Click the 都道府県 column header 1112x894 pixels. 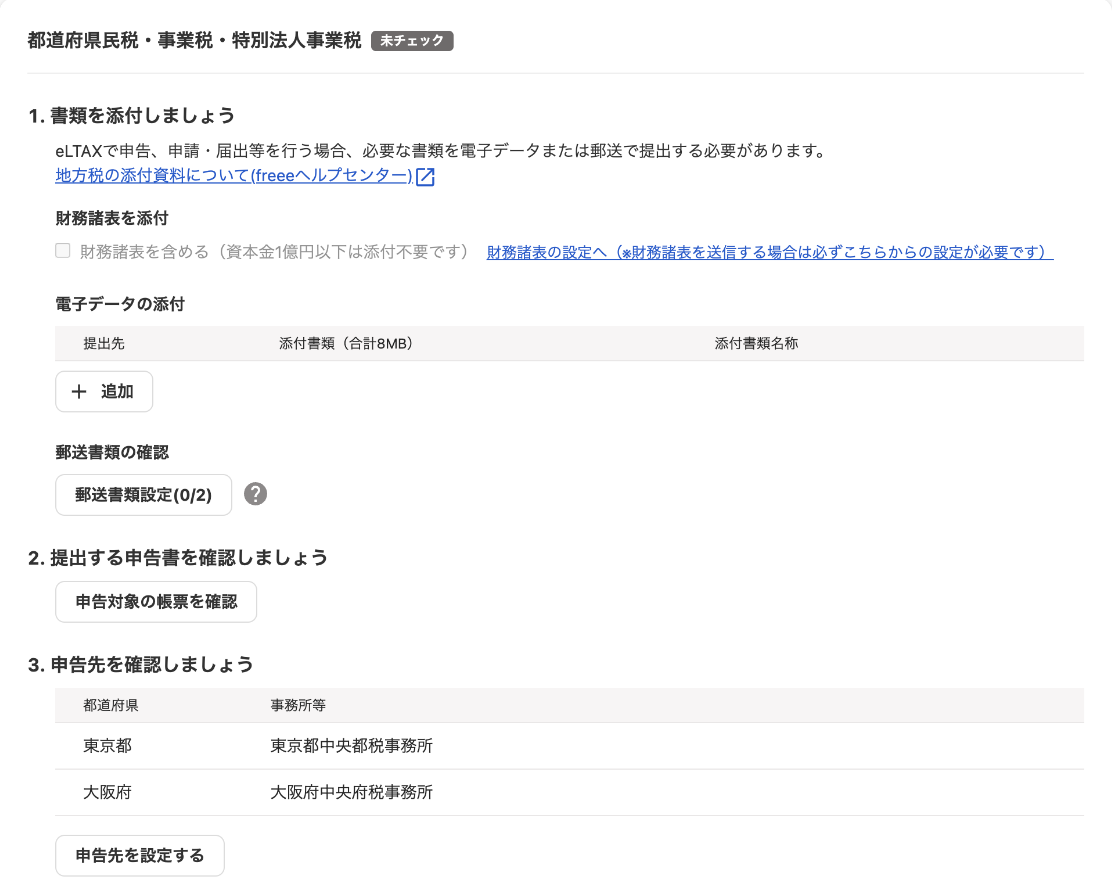pos(111,705)
